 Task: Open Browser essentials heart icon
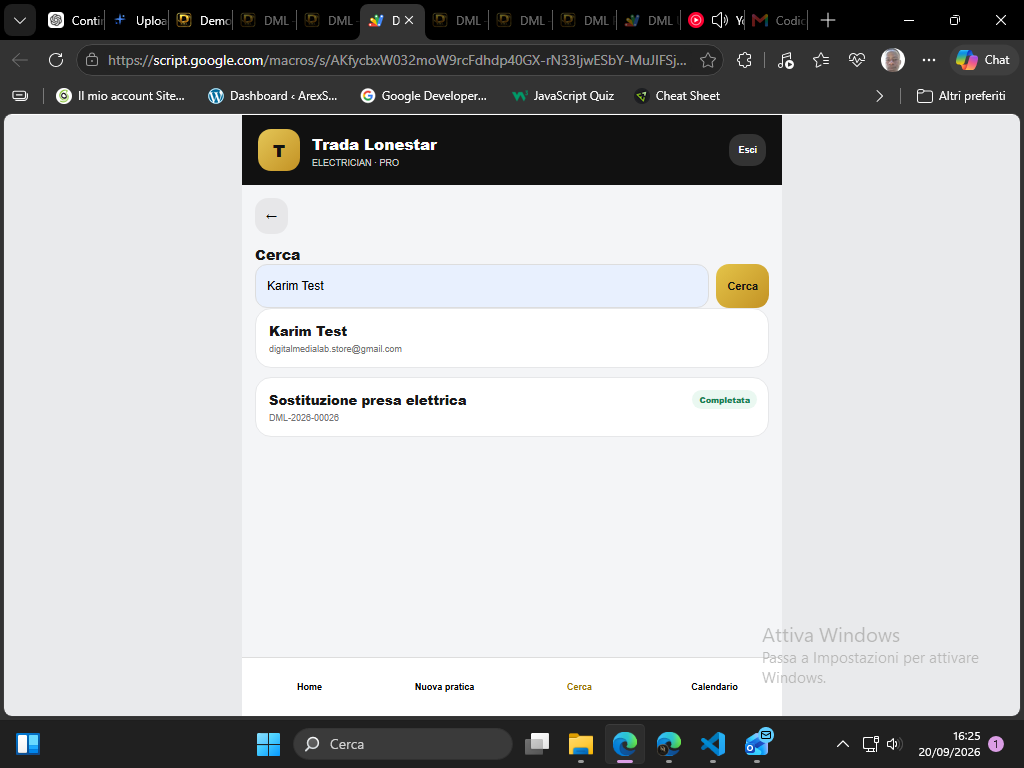pos(857,60)
